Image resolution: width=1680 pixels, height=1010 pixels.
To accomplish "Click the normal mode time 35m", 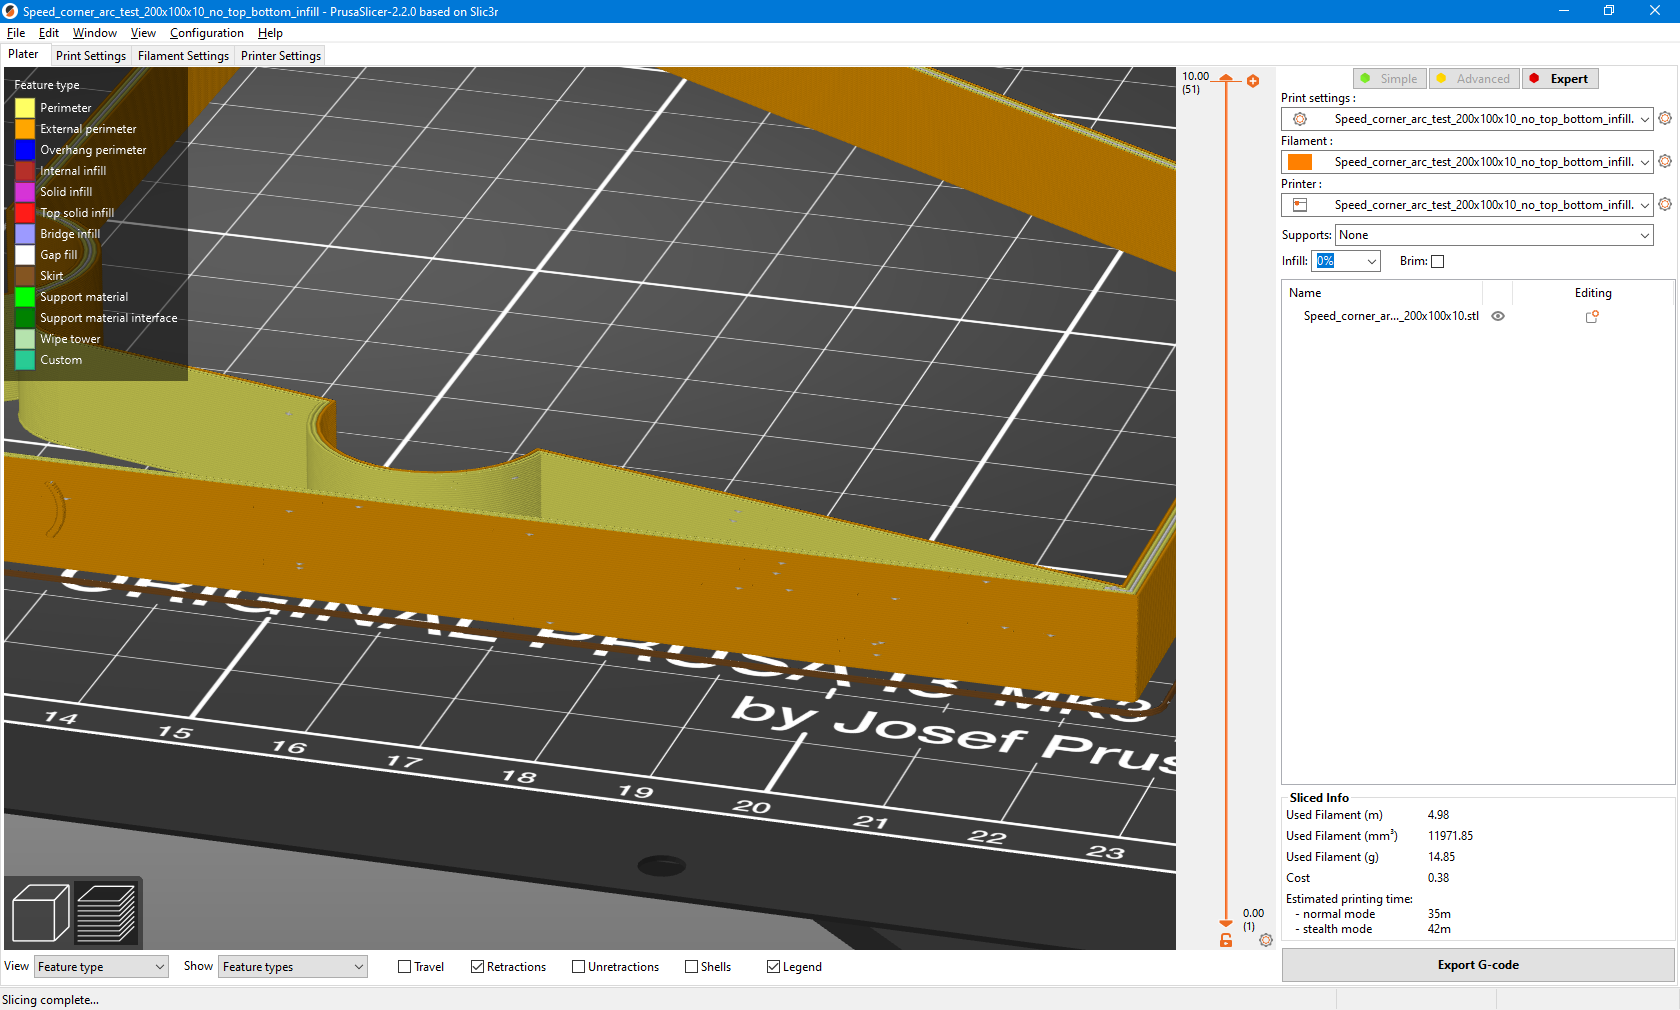I will click(1439, 914).
